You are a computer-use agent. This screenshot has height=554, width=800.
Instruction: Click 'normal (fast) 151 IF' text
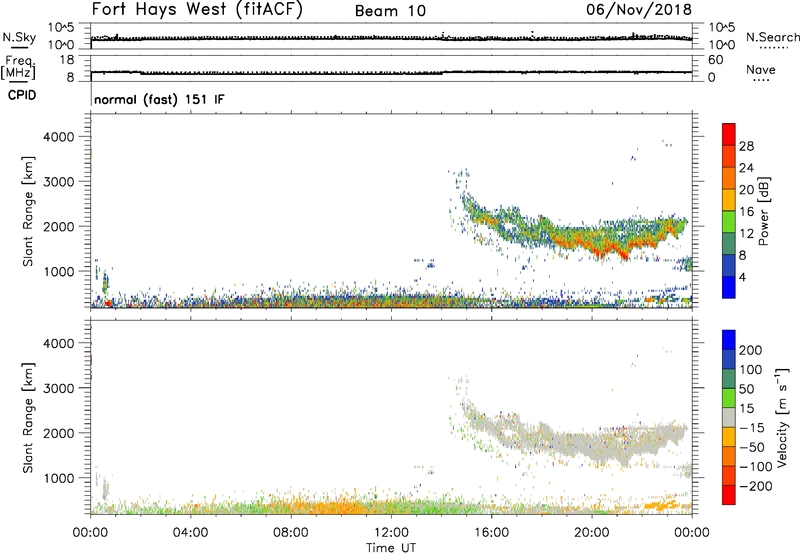click(159, 99)
